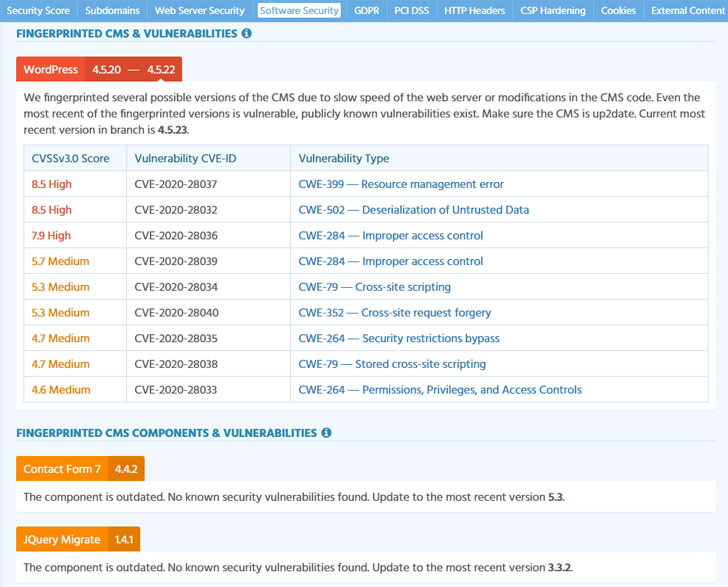The width and height of the screenshot is (728, 587).
Task: Open the CSP Hardening tab
Action: [x=553, y=11]
